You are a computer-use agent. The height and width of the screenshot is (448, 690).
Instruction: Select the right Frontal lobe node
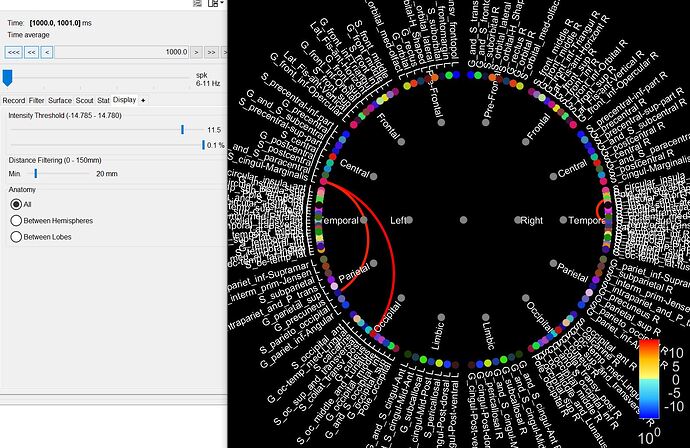pos(525,142)
